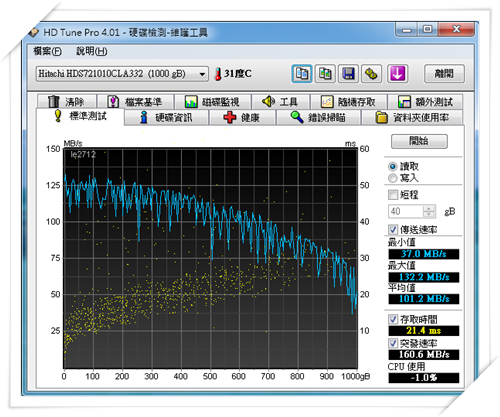Click the minimum value 37.0 MB/s
This screenshot has height=417, width=500.
pyautogui.click(x=424, y=254)
